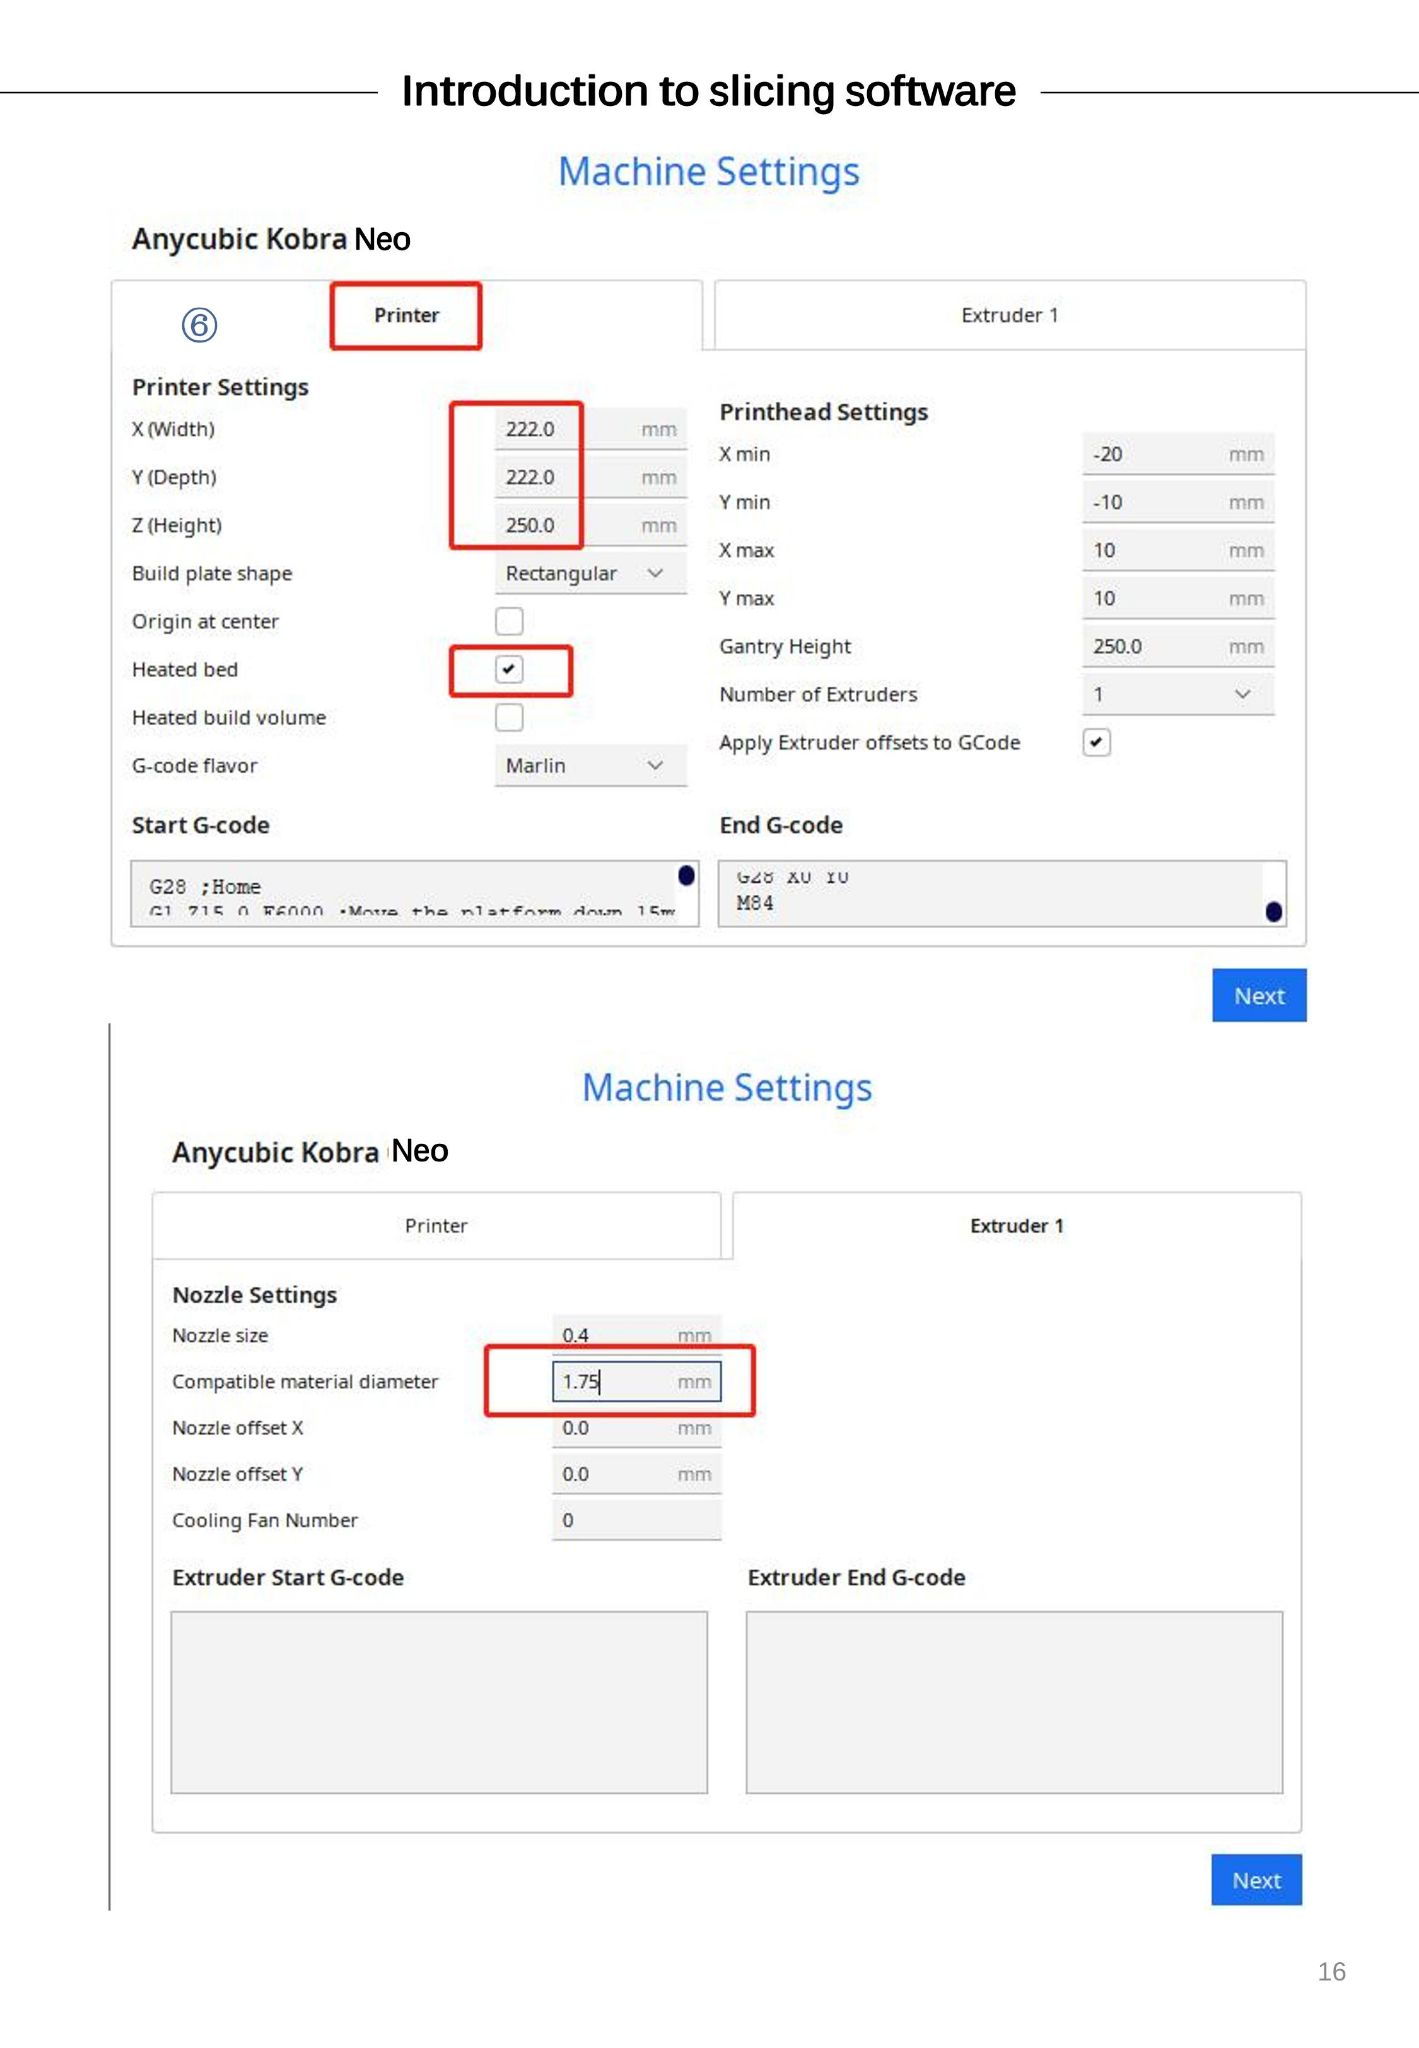
Task: Edit the Nozzle size field
Action: (636, 1335)
